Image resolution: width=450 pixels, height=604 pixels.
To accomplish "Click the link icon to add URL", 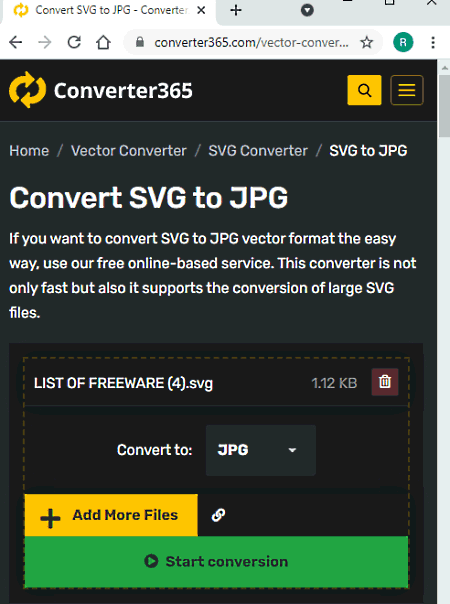I will tap(218, 515).
